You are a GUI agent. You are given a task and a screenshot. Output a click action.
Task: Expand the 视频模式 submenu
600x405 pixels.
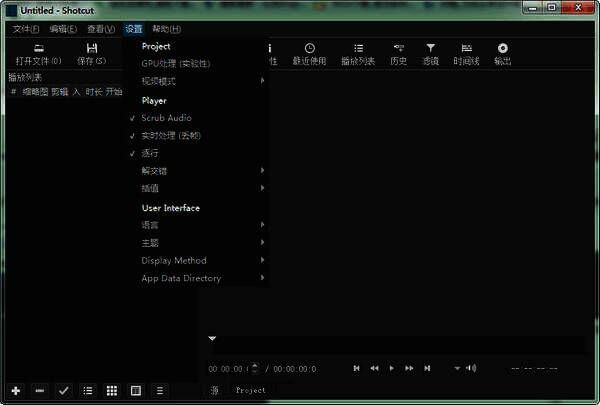pos(197,81)
